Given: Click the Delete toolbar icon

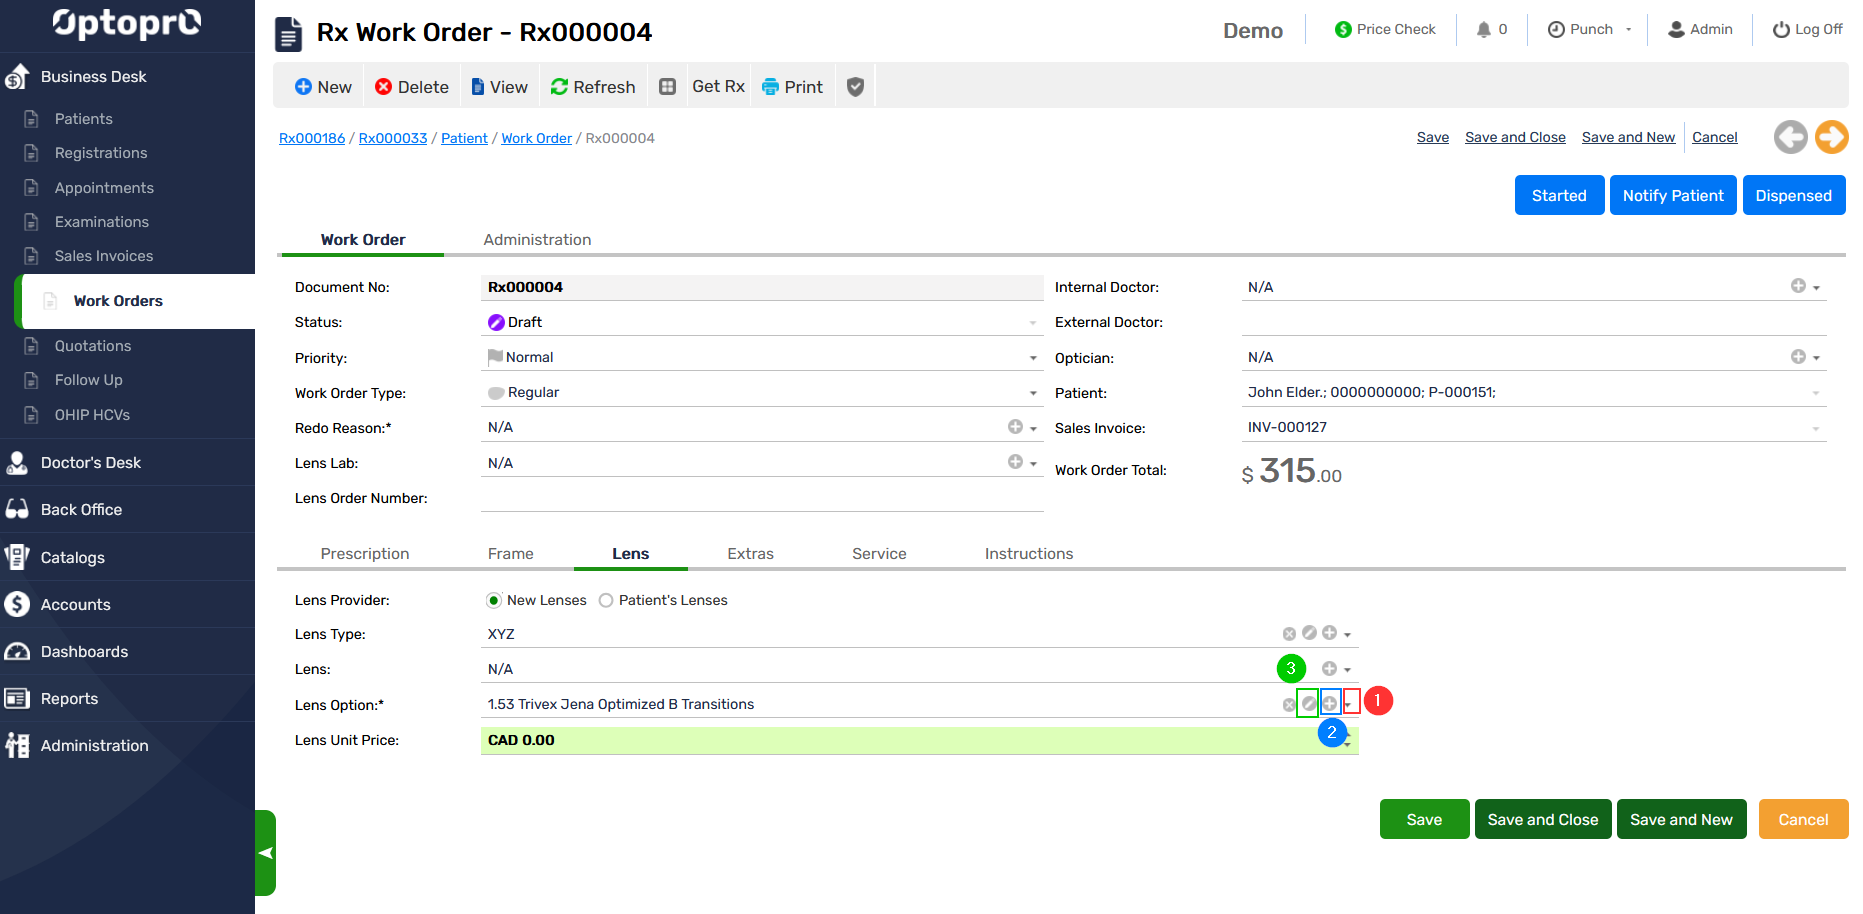Looking at the screenshot, I should tap(383, 87).
